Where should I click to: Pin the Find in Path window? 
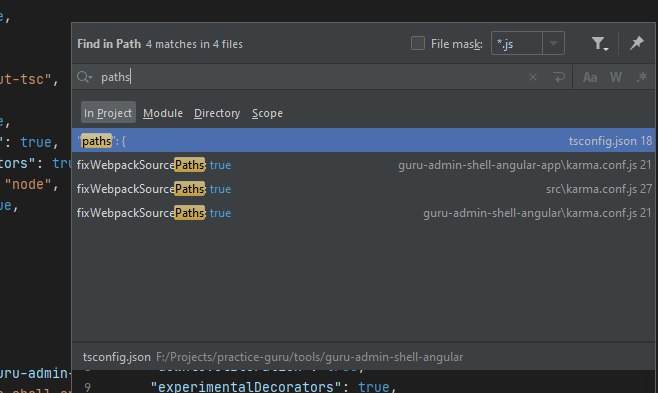click(637, 43)
